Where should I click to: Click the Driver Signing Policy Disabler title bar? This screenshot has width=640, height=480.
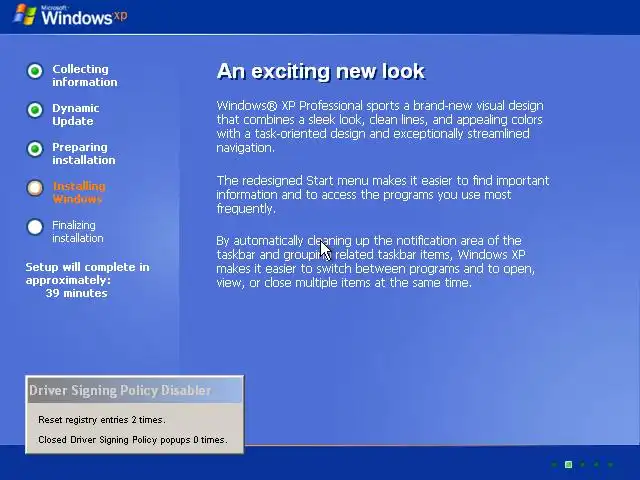tap(135, 390)
